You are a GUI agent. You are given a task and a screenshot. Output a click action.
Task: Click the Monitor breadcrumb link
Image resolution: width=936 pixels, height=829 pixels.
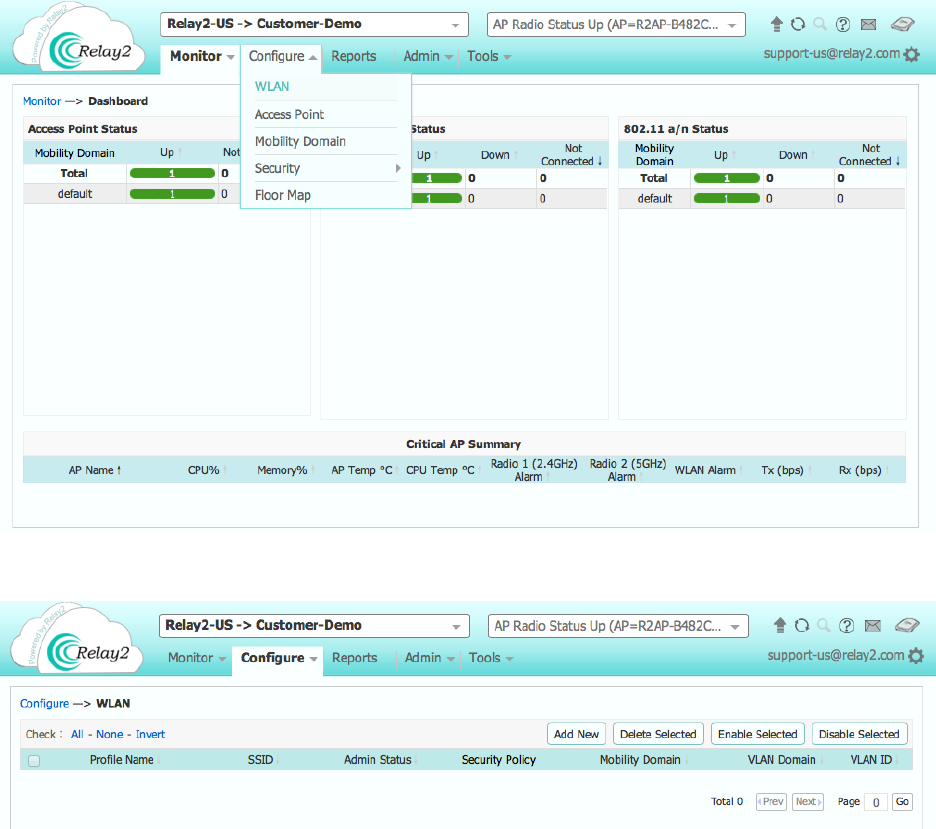coord(42,101)
